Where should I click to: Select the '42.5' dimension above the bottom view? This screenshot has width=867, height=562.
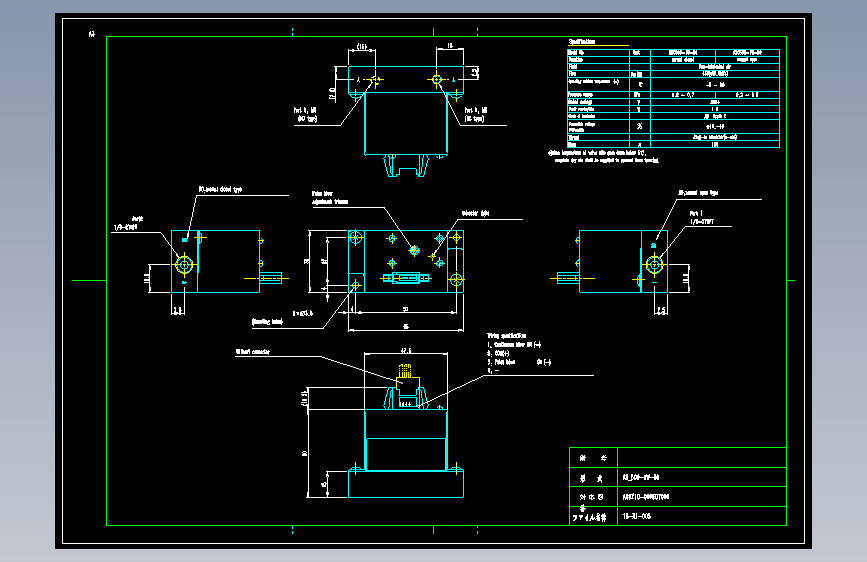[406, 351]
